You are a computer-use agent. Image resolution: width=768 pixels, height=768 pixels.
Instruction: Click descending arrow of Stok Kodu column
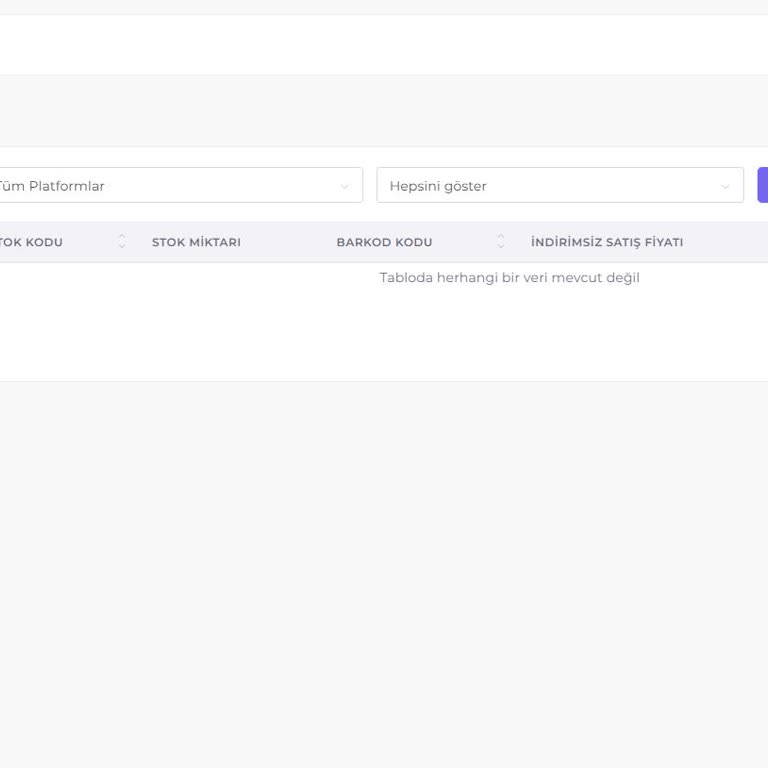point(122,247)
